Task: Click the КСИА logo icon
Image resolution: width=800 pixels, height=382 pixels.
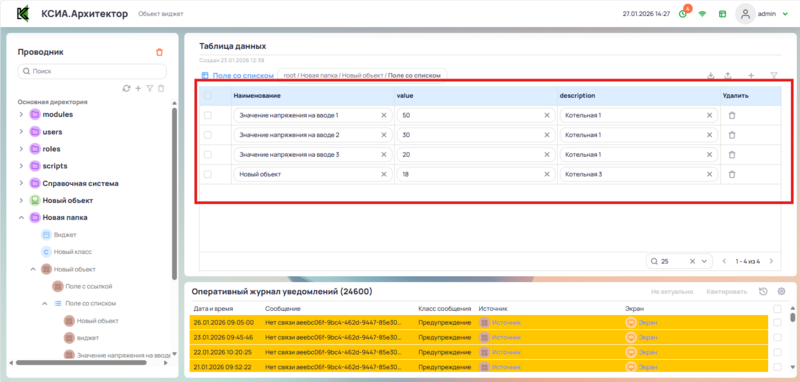Action: coord(22,14)
